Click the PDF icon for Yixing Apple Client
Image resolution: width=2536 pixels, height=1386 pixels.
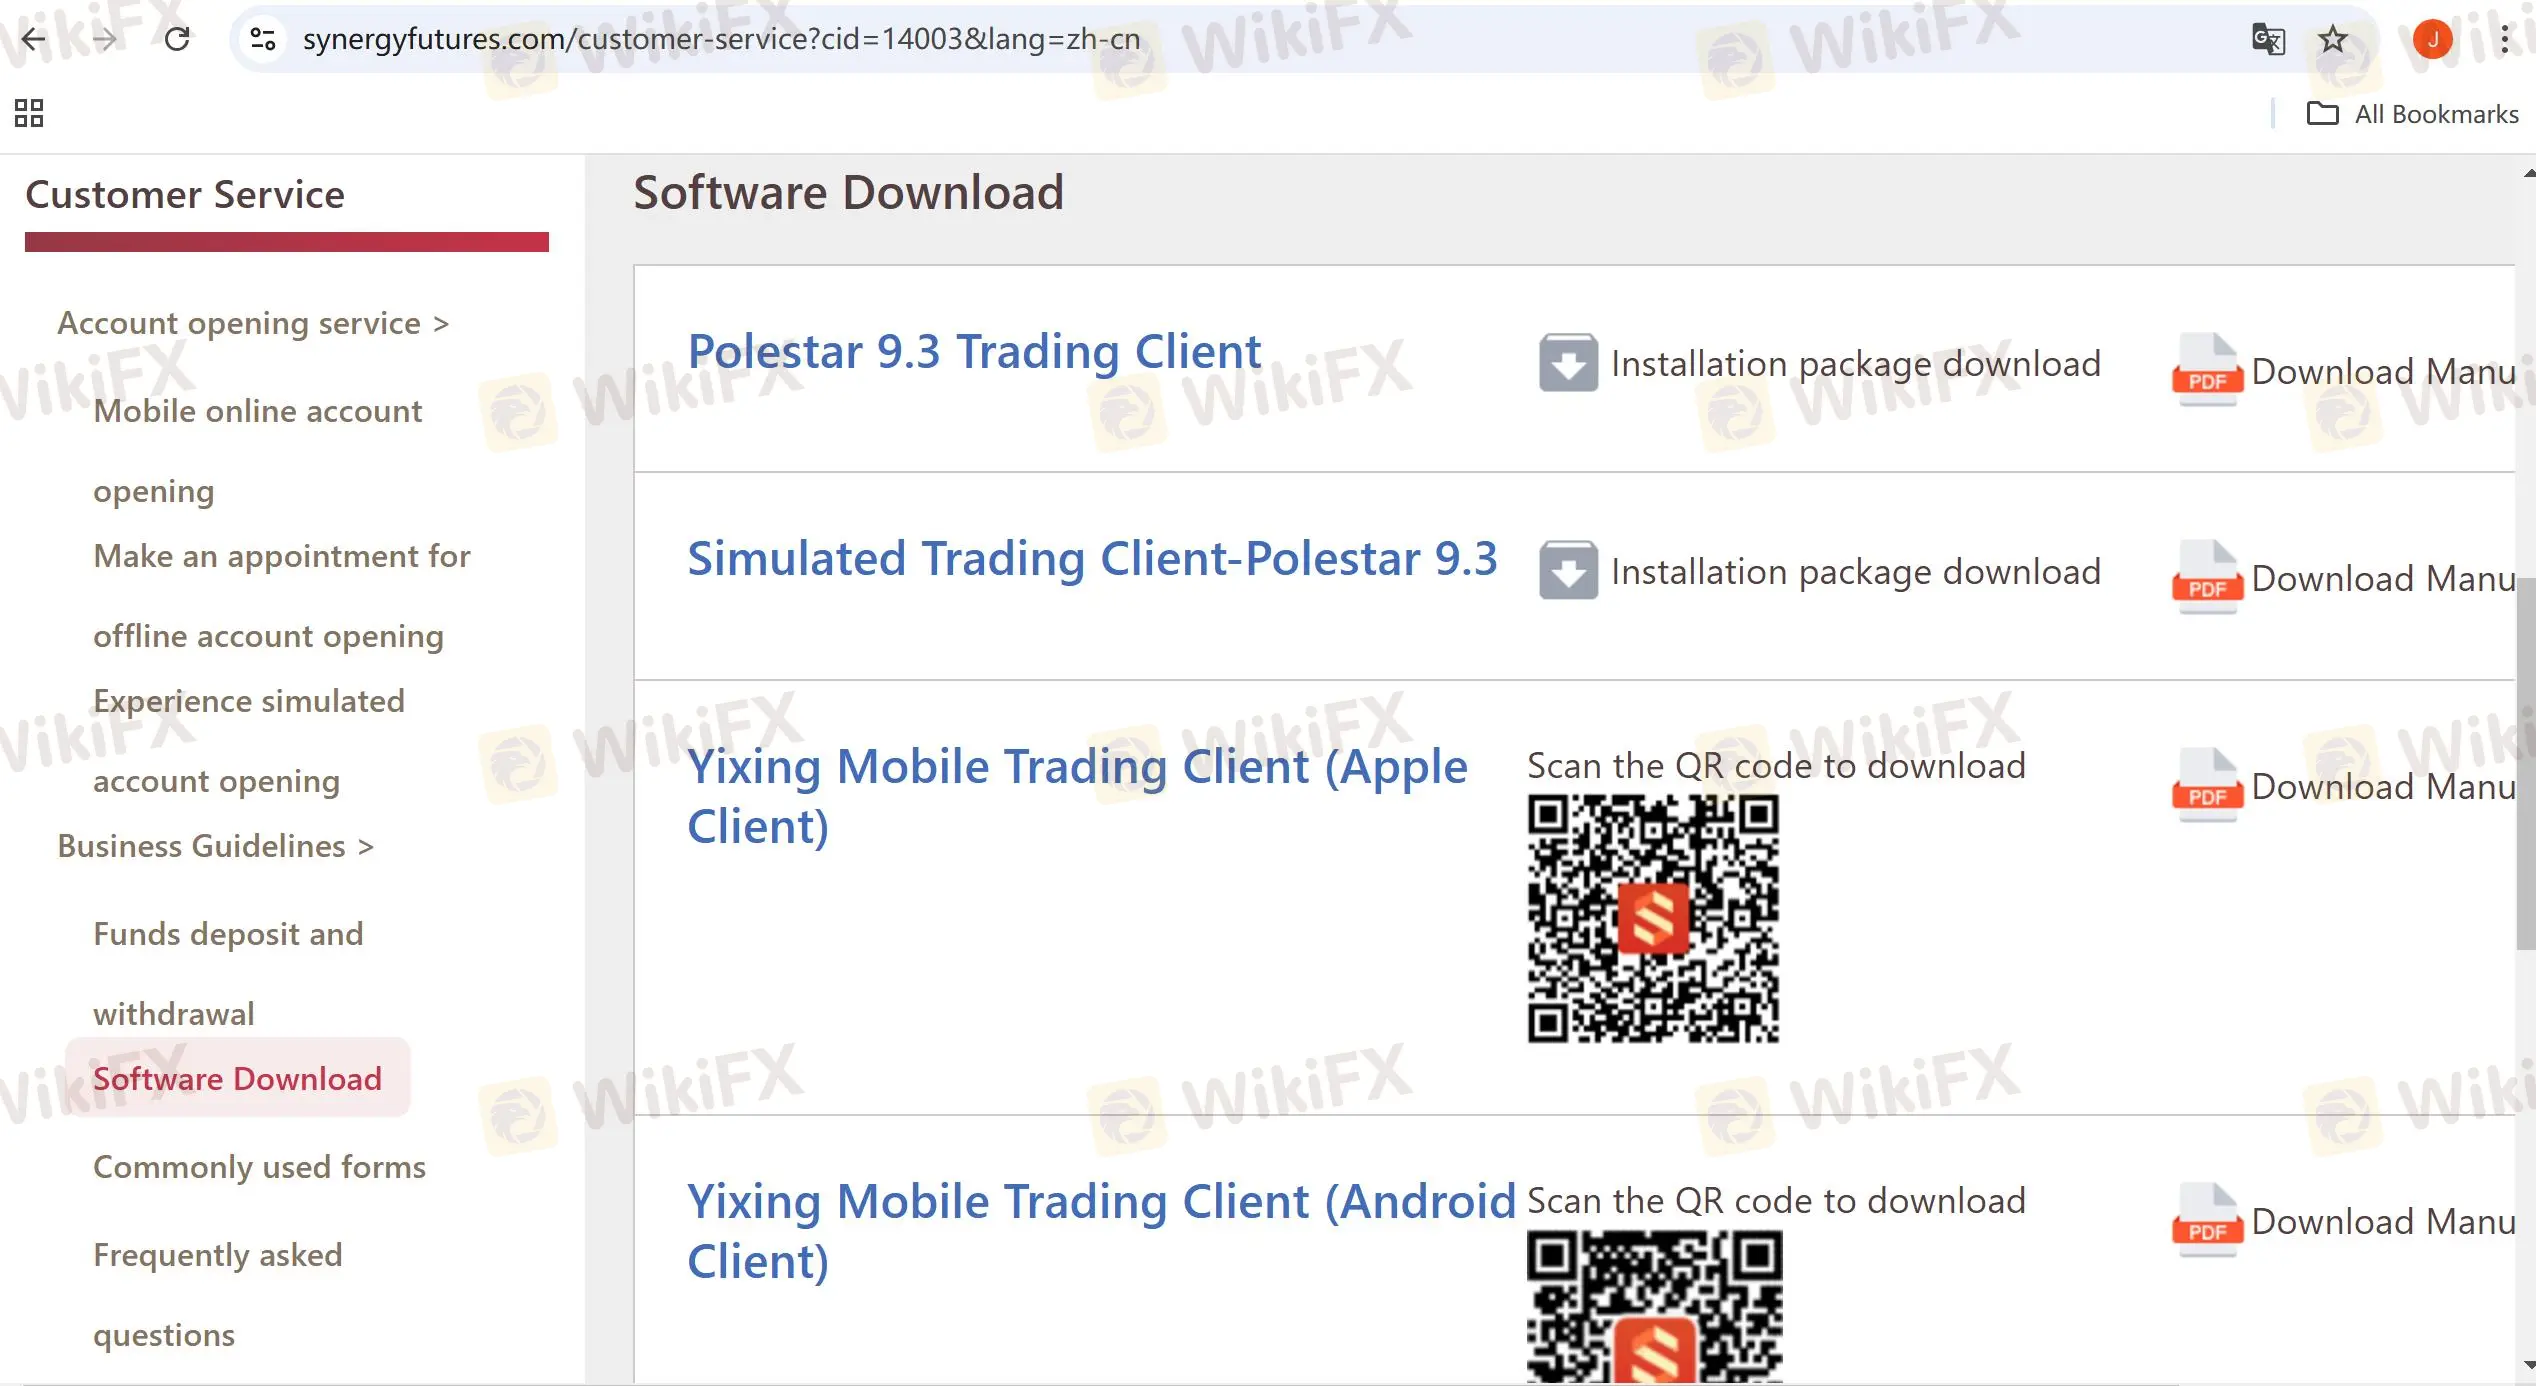(2207, 785)
